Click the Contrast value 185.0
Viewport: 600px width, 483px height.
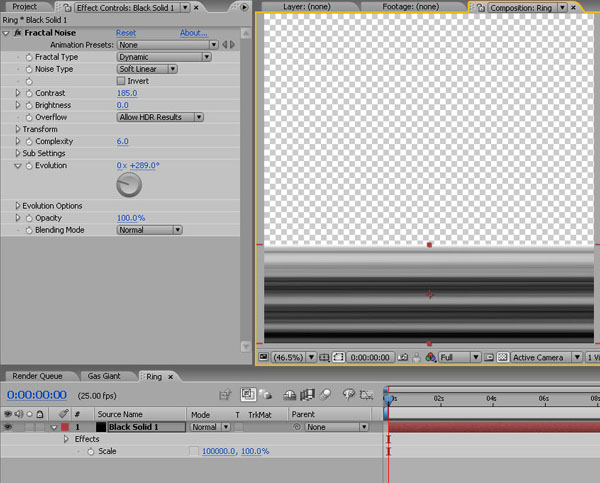pos(127,93)
